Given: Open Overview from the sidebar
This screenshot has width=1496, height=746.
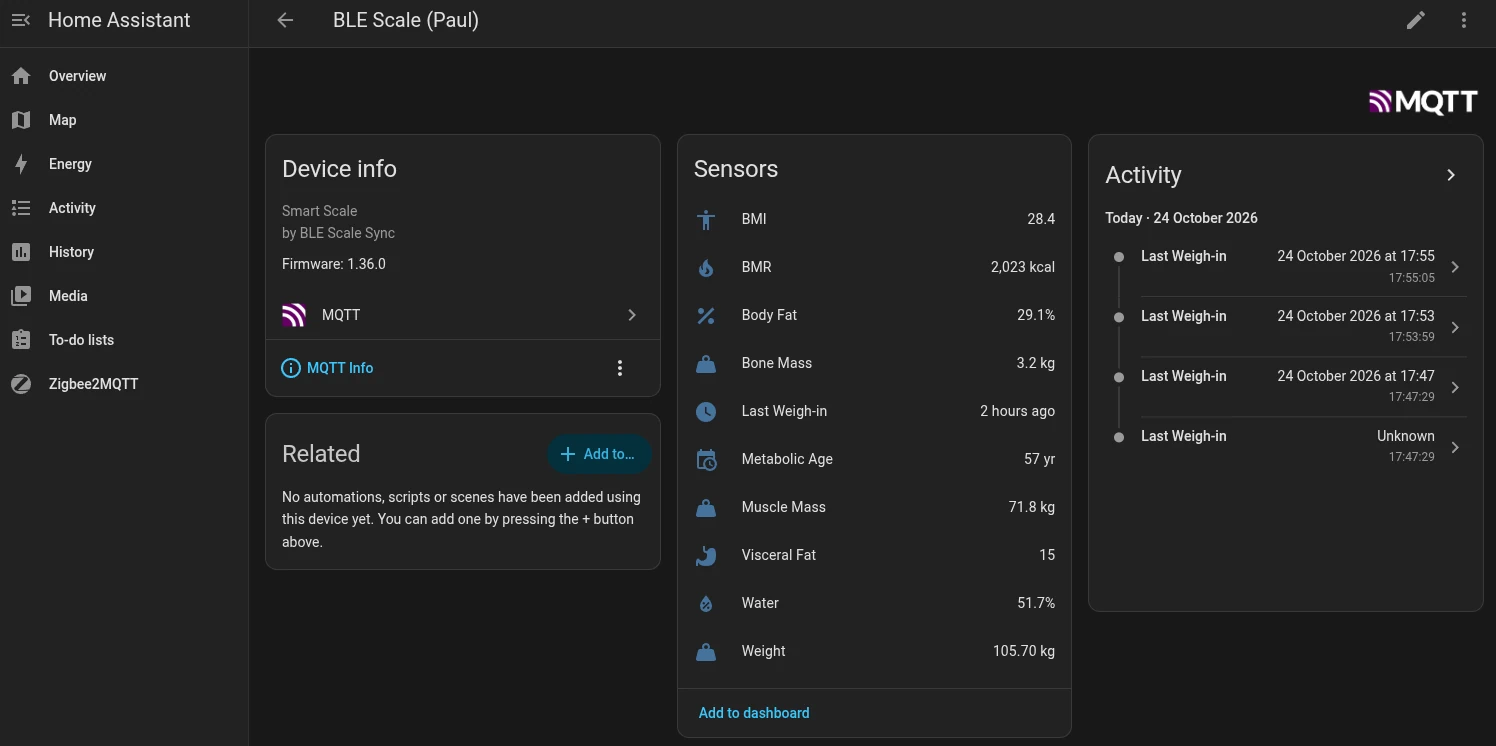Looking at the screenshot, I should (x=124, y=76).
